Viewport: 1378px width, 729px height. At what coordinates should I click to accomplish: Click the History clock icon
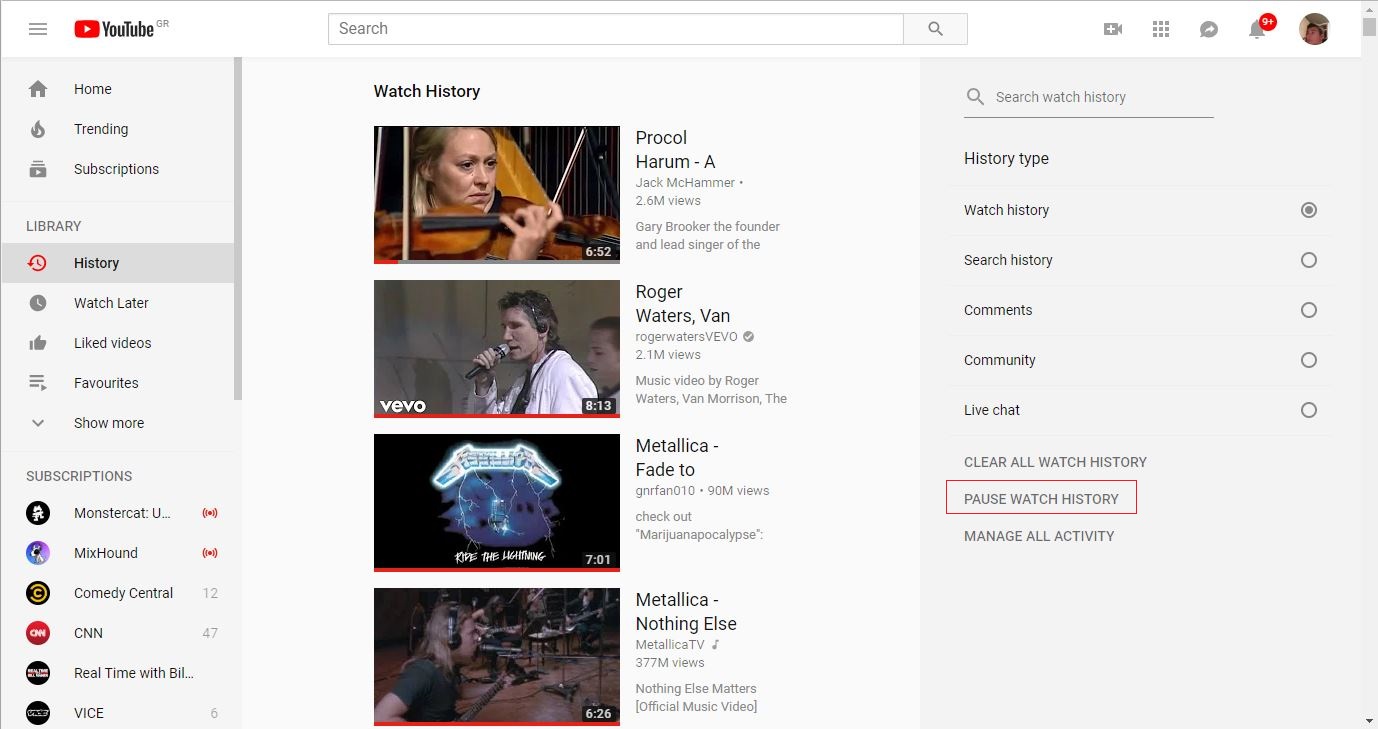pos(38,263)
